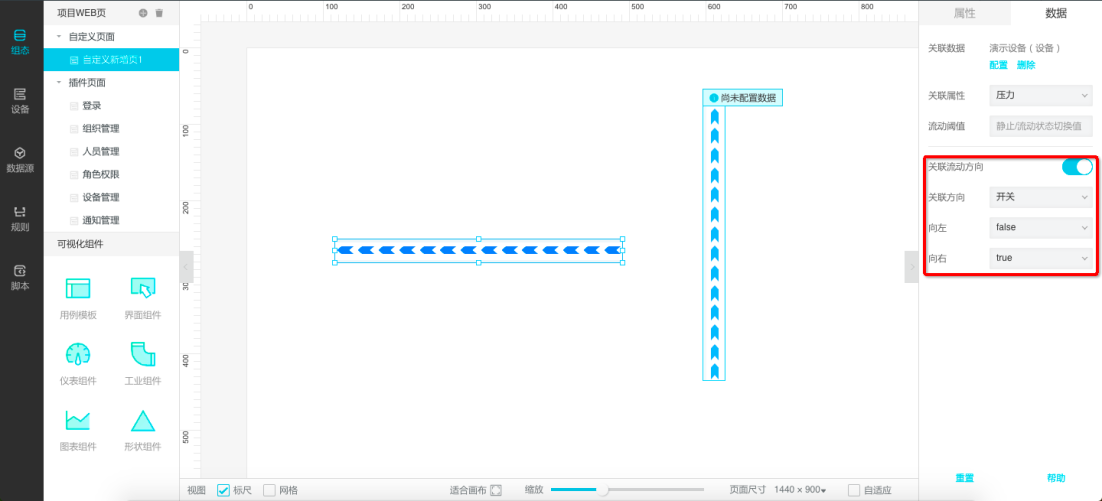
Task: Open the 角色权限 plugin page
Action: [101, 174]
